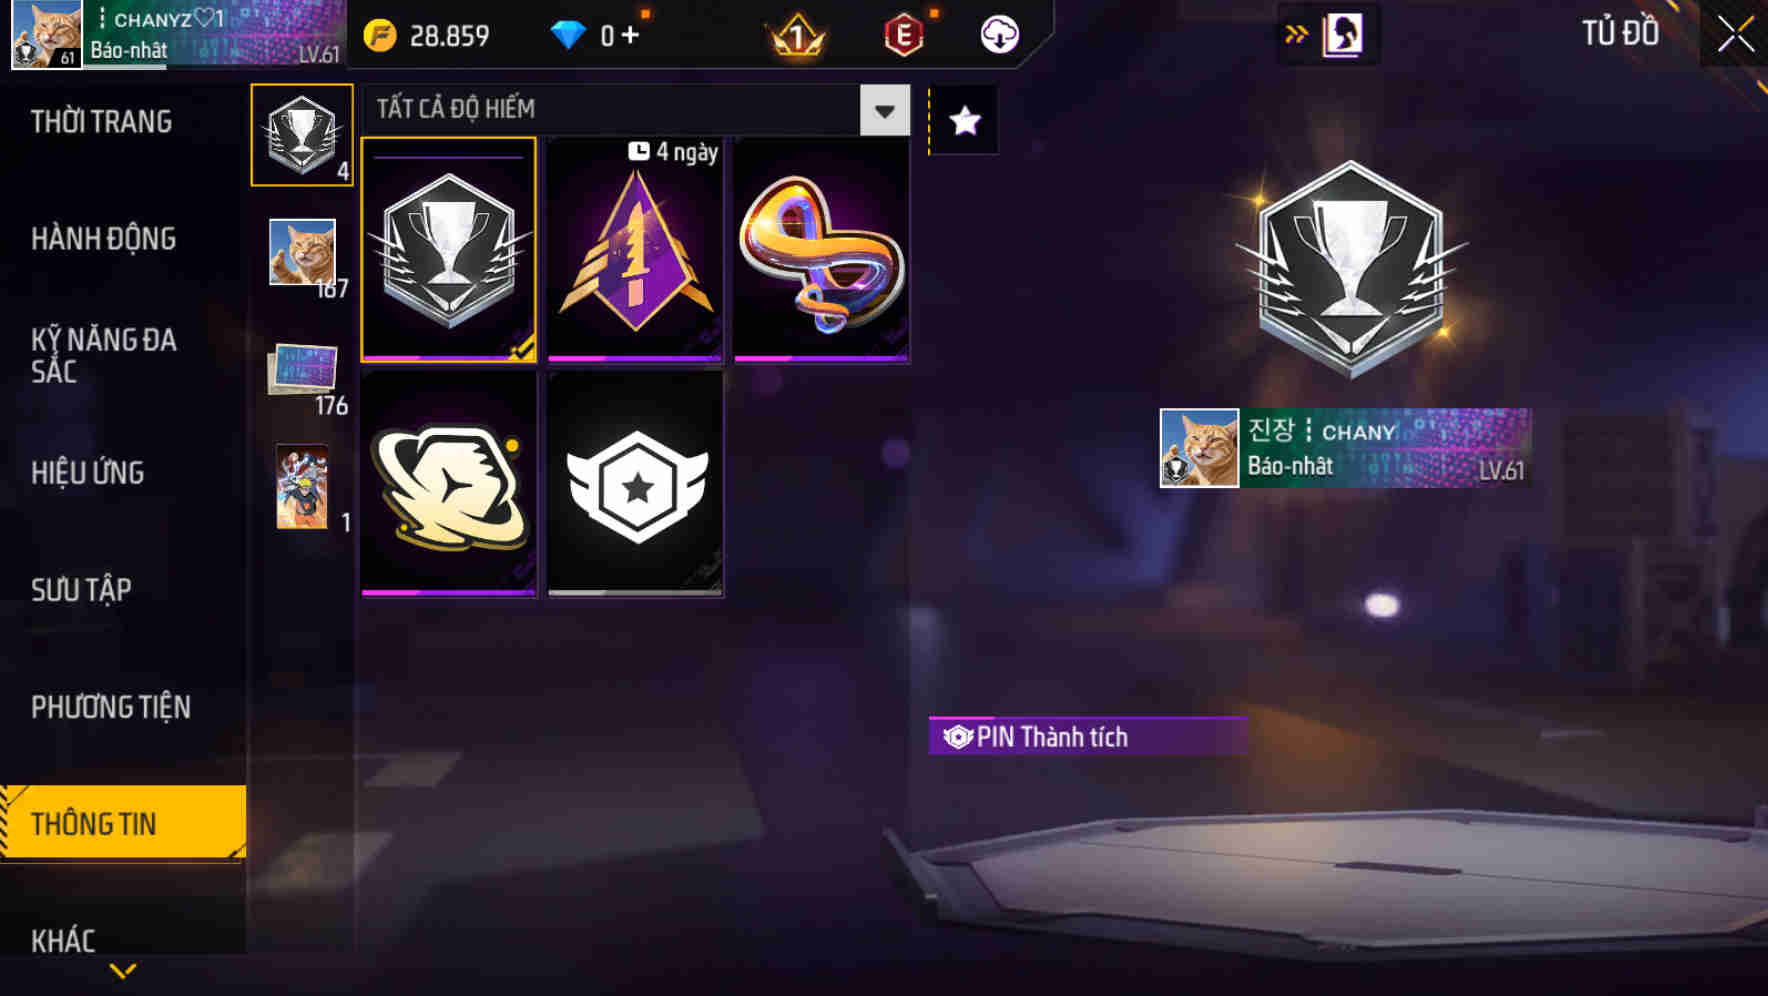1768x996 pixels.
Task: Click the diamond top-up plus icon
Action: click(629, 36)
